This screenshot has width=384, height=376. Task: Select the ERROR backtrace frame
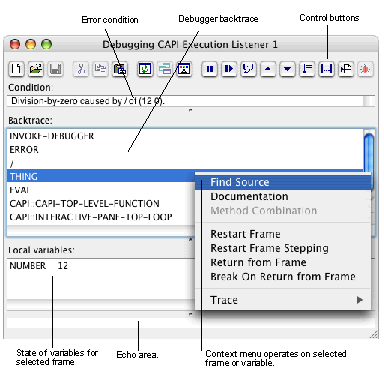coord(185,150)
